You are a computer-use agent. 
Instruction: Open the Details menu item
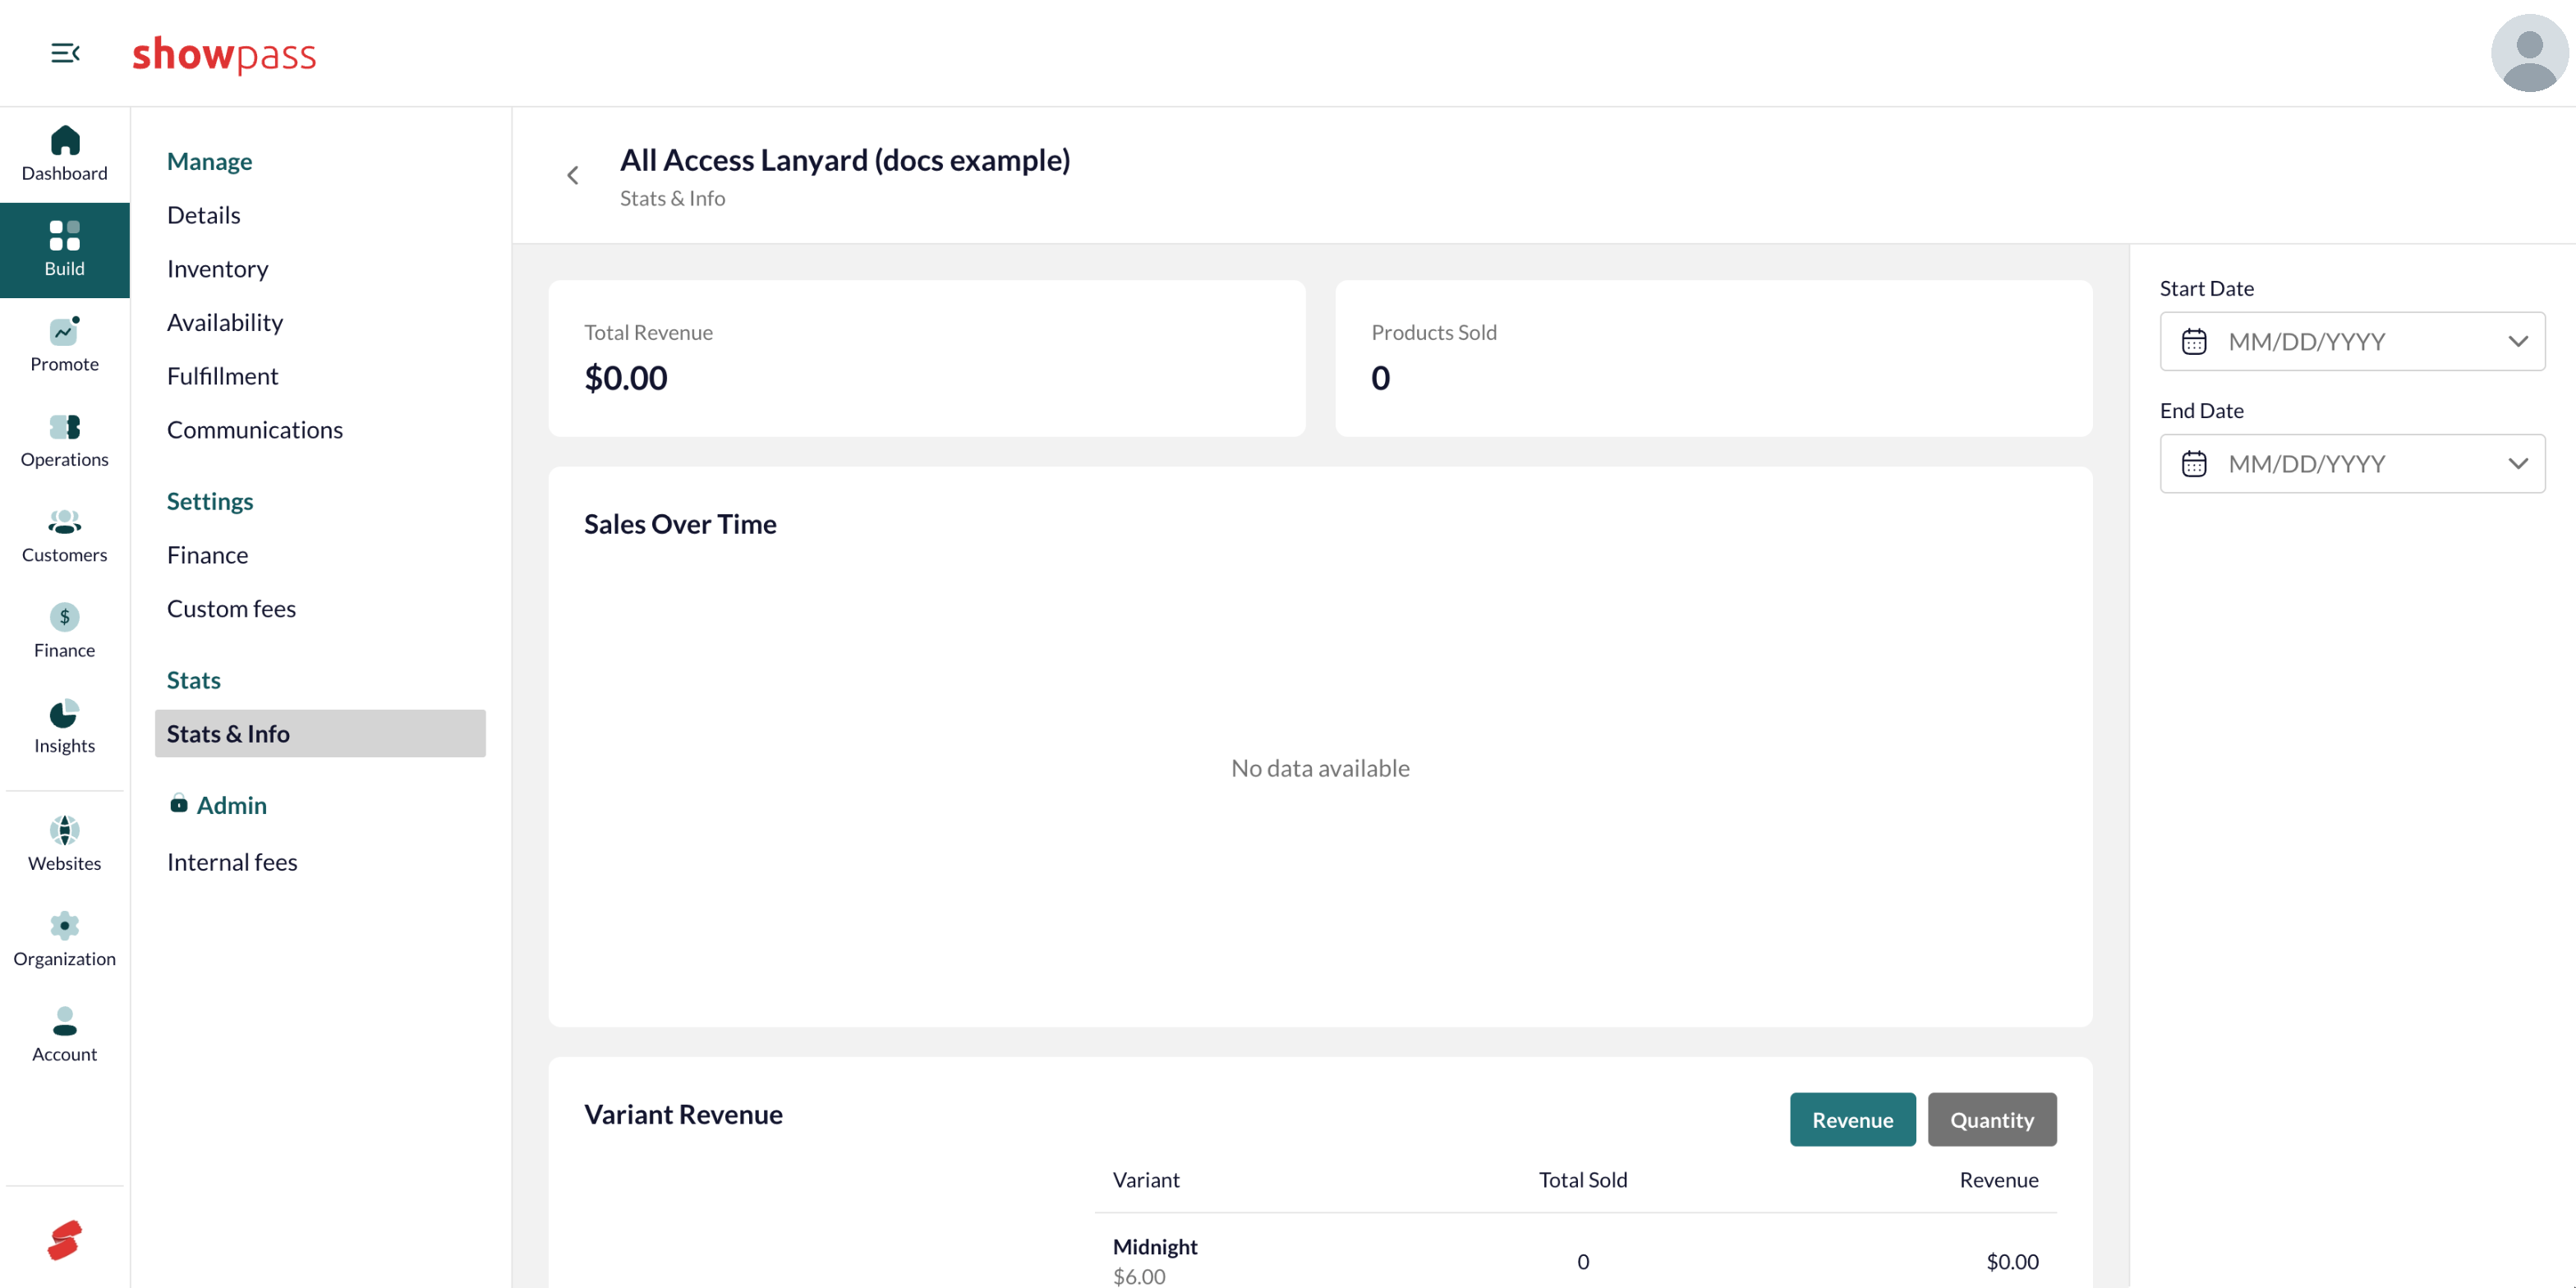204,215
